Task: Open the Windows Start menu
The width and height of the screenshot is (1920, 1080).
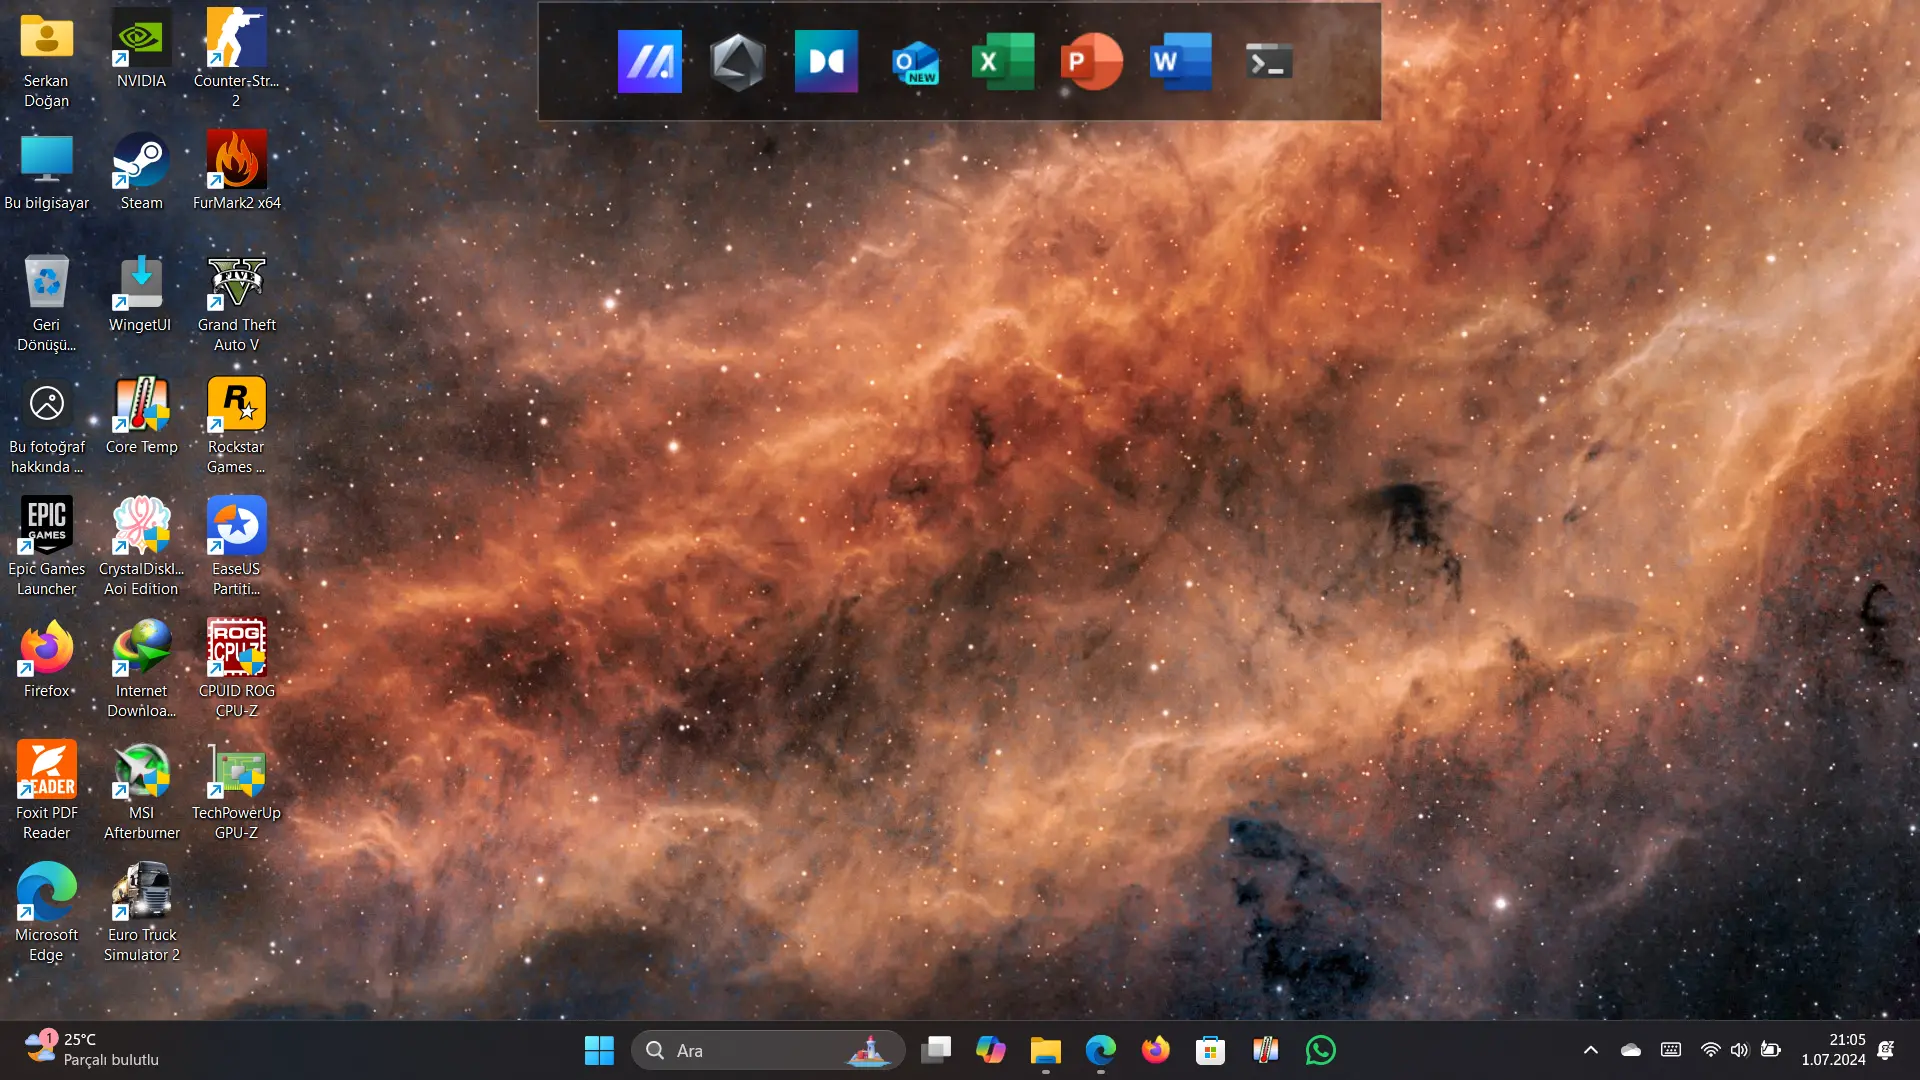Action: click(599, 1050)
